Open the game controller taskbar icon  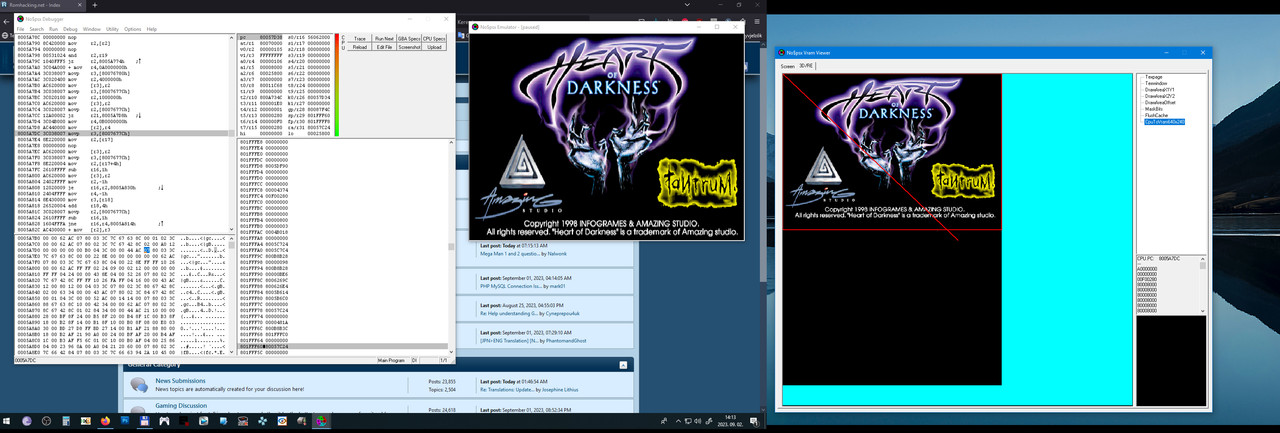[x=164, y=422]
